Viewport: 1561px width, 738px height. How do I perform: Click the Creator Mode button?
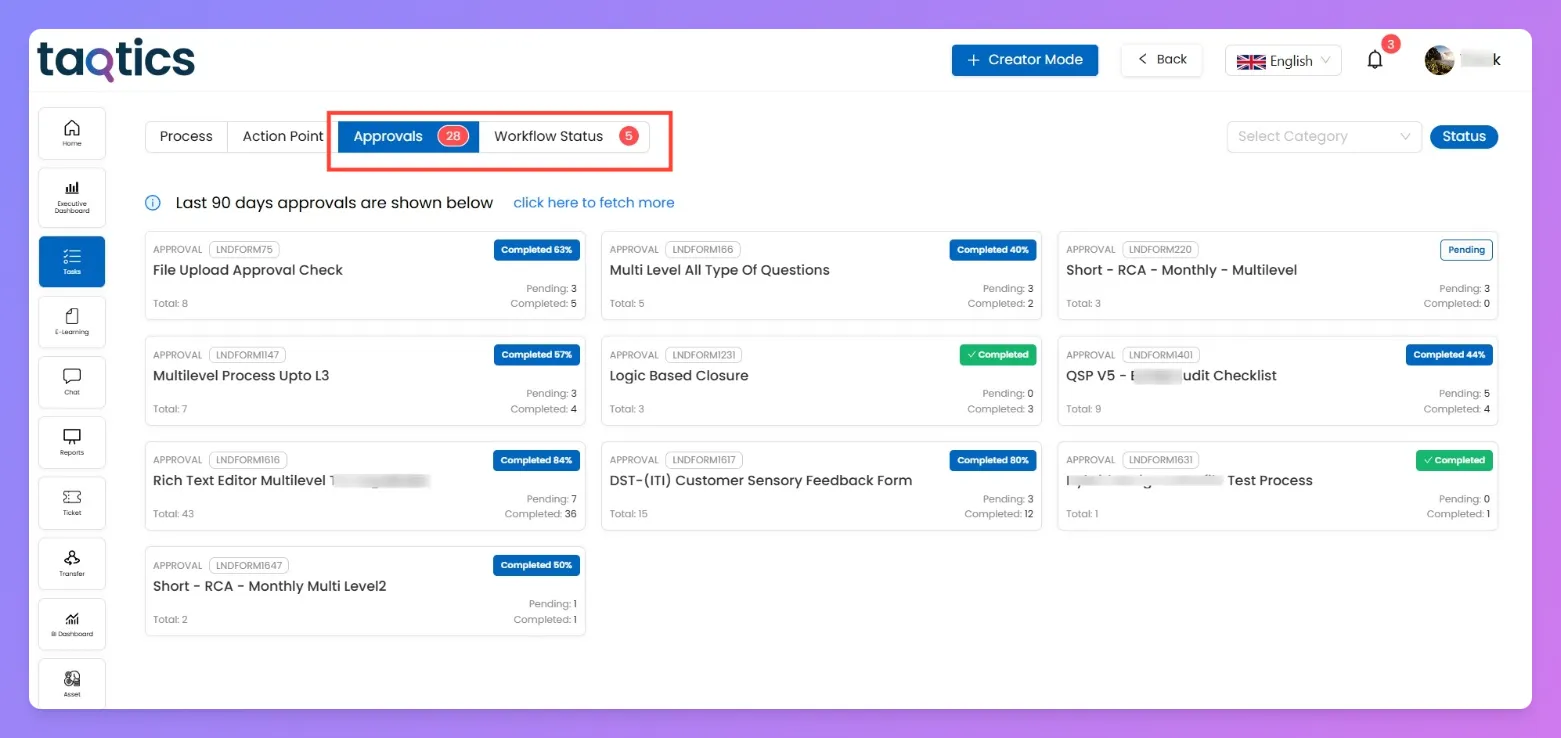[1024, 60]
